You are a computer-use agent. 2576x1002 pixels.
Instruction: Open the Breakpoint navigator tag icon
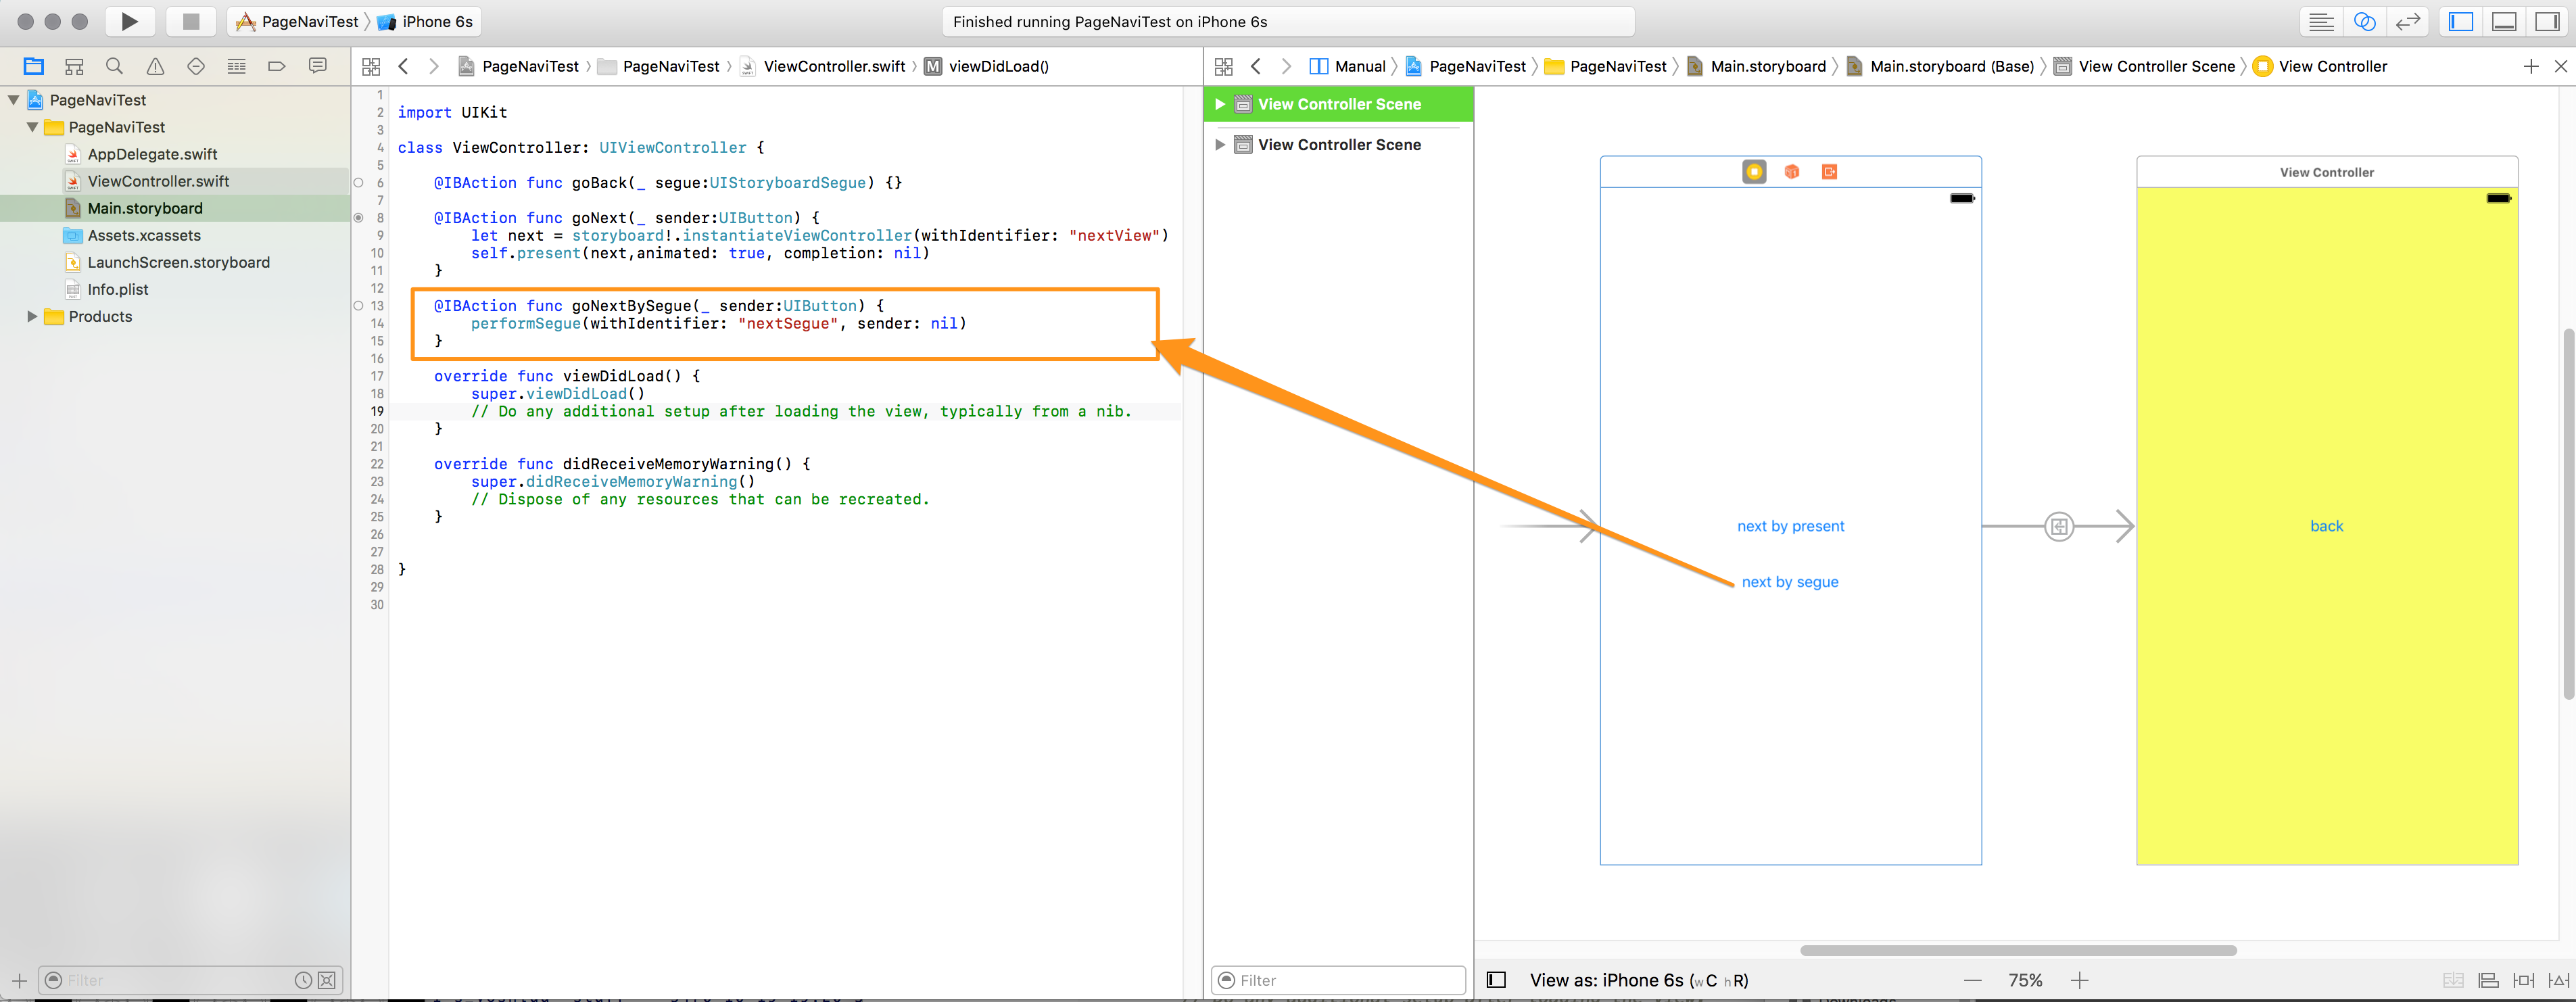click(277, 65)
